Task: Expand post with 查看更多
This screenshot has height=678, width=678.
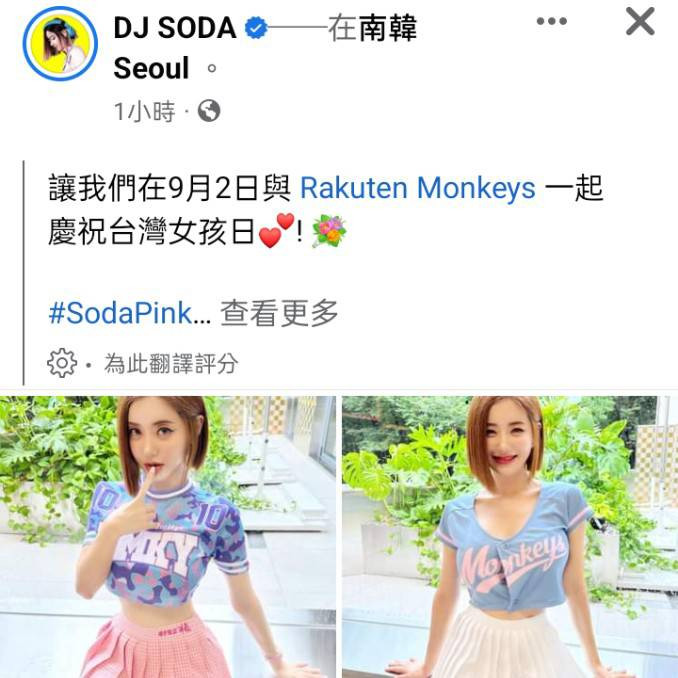Action: coord(279,313)
